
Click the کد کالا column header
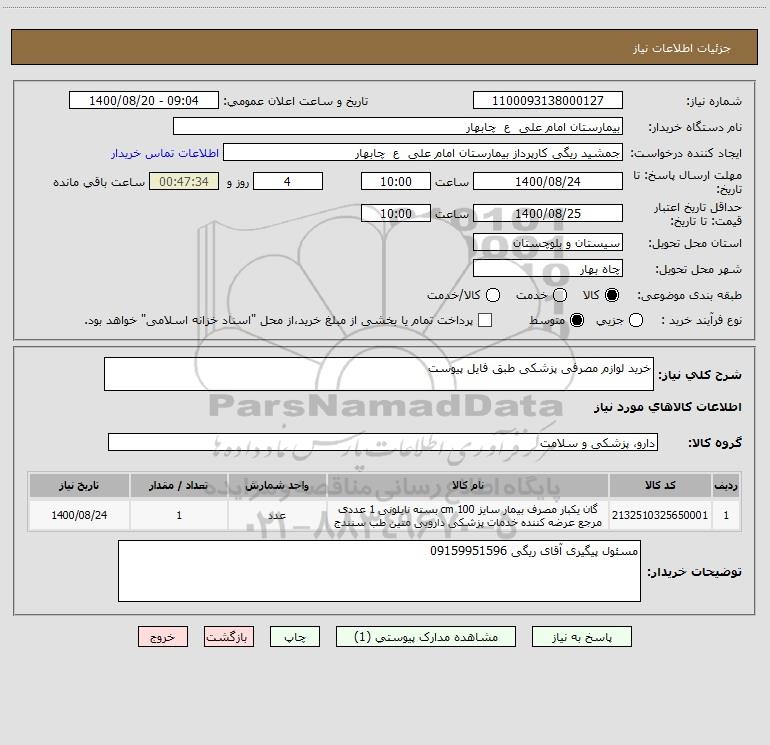pos(660,485)
